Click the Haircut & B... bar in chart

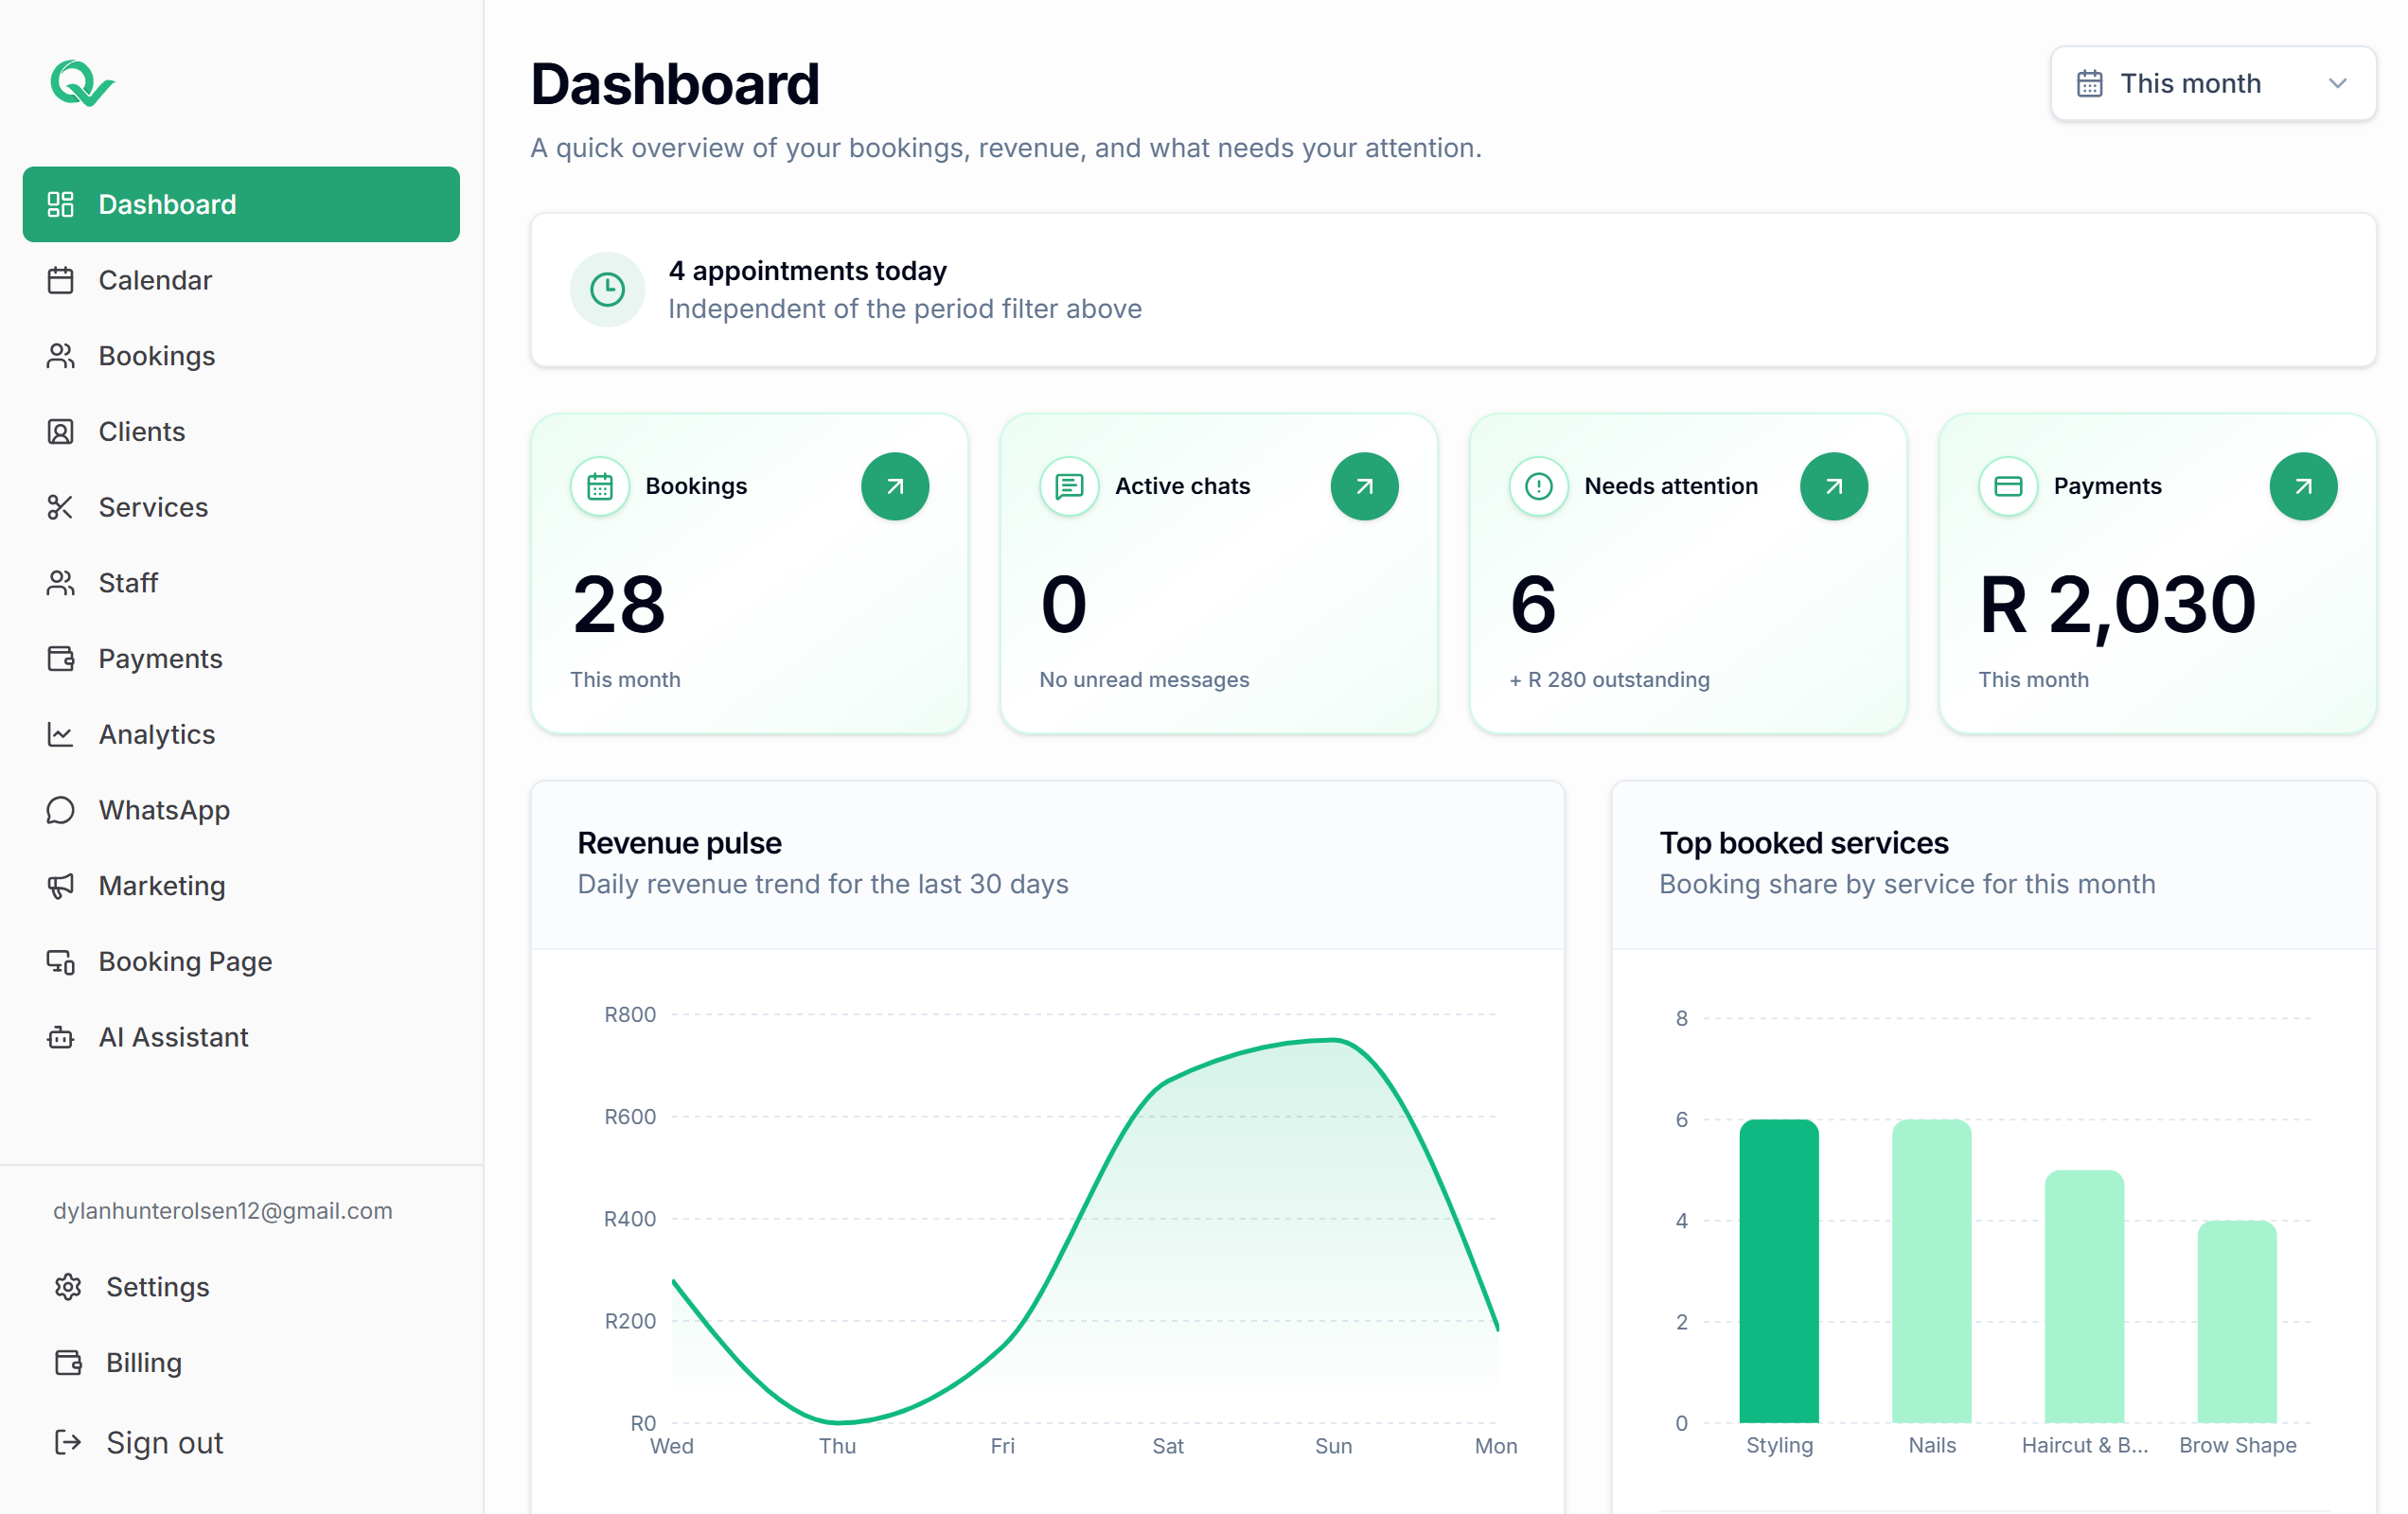pyautogui.click(x=2085, y=1296)
